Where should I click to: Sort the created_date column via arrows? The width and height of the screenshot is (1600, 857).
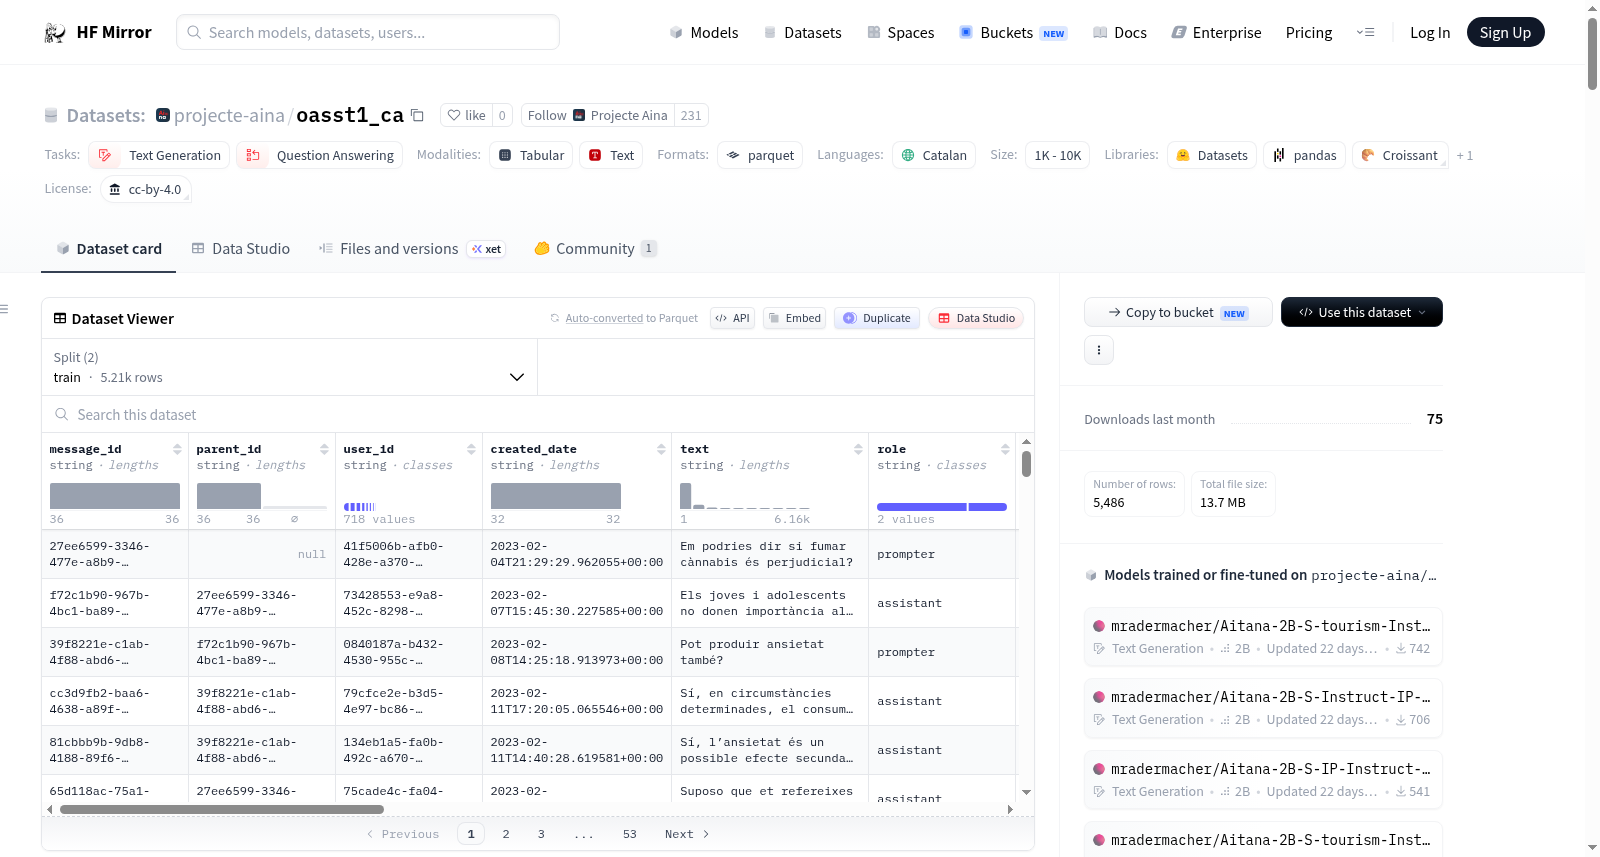coord(661,449)
